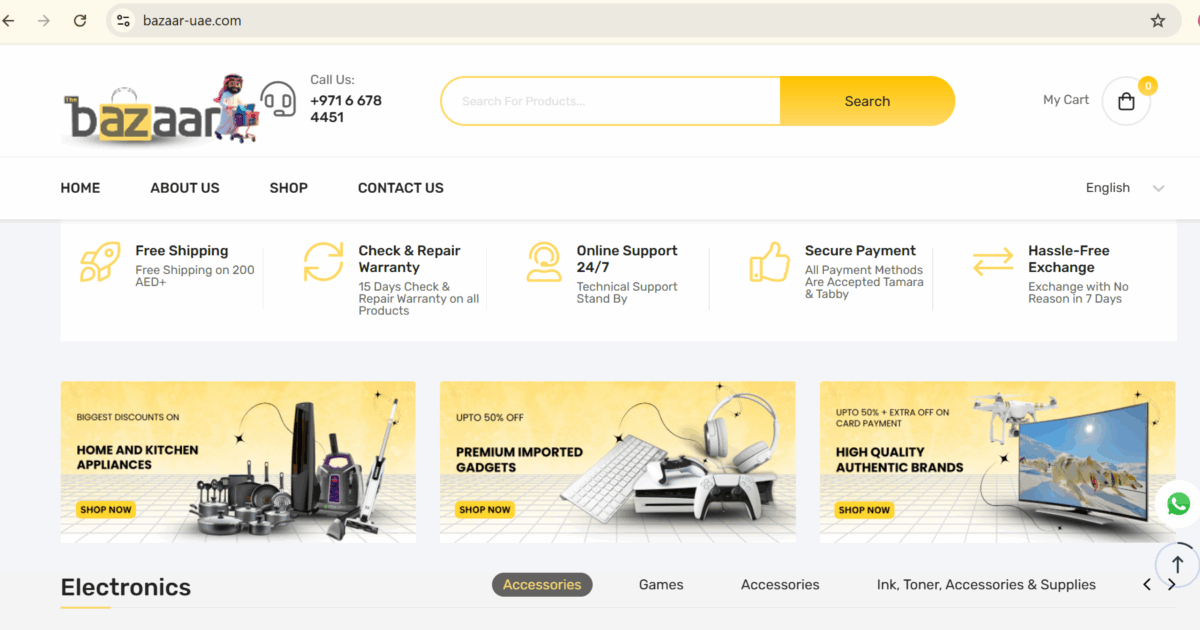Open the shopping cart bag icon
1200x630 pixels.
click(1126, 101)
